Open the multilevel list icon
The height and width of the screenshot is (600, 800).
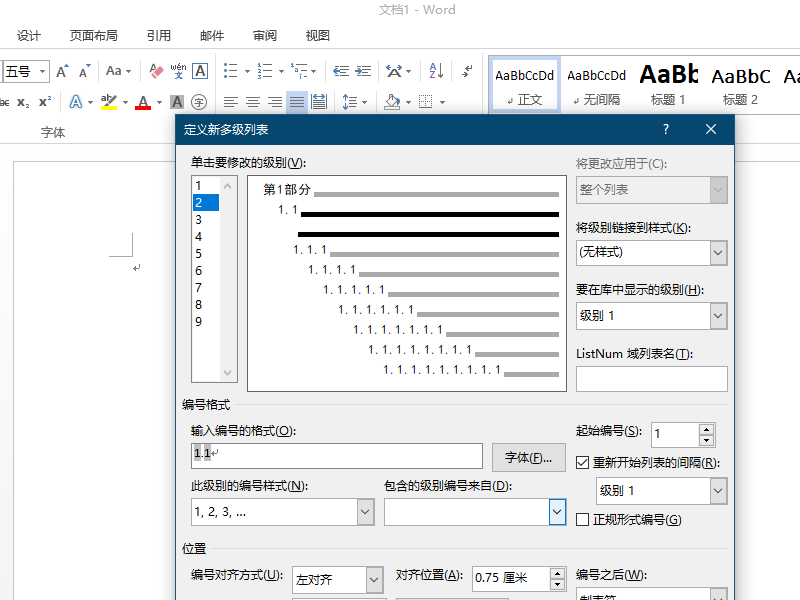point(299,71)
